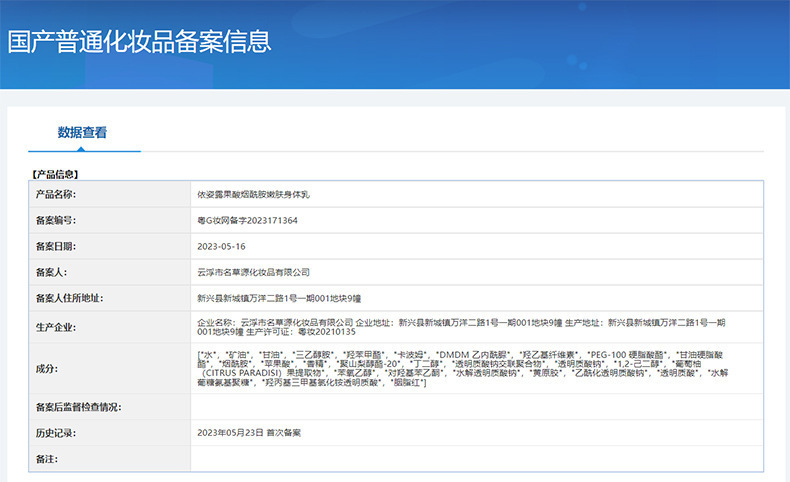Open the 数据查看 tab

point(82,132)
